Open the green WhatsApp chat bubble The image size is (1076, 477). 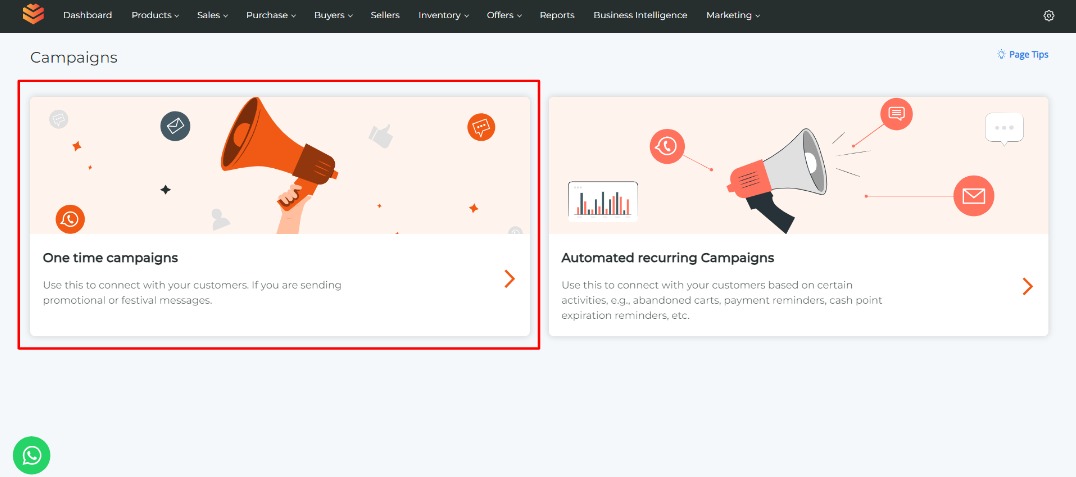tap(32, 455)
